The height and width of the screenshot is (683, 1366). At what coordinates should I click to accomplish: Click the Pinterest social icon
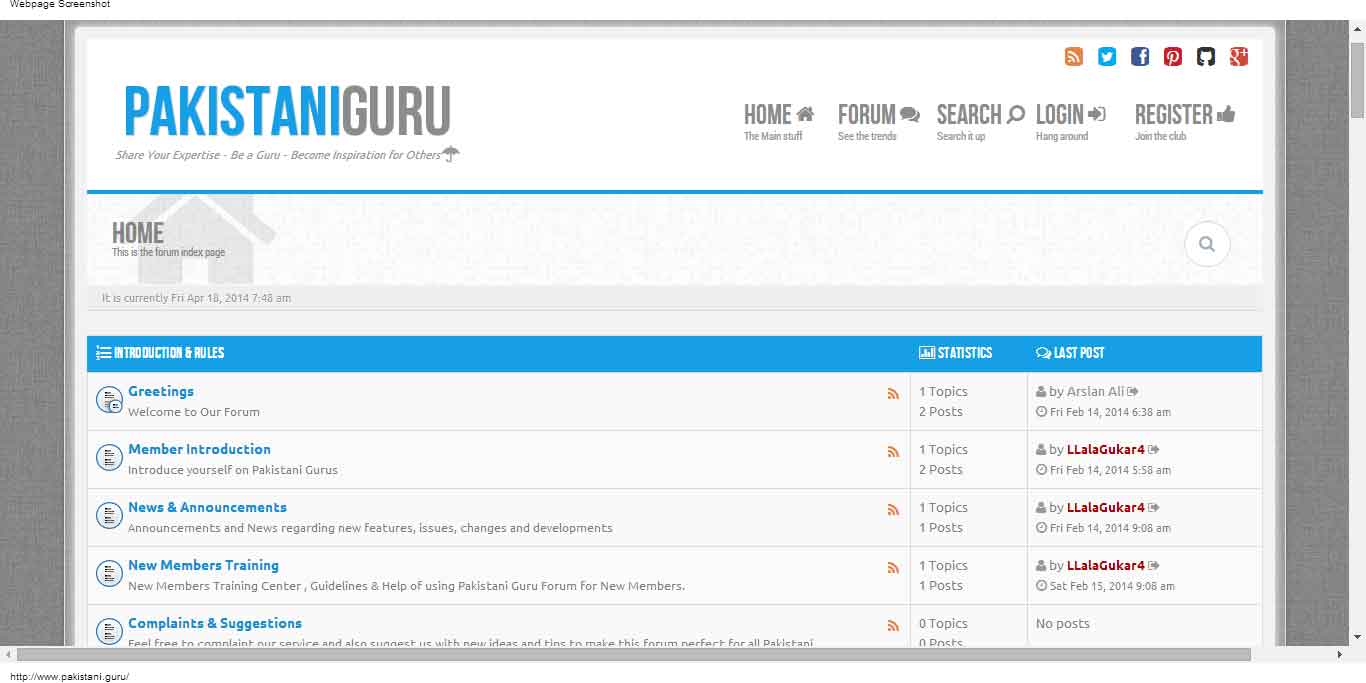click(x=1173, y=56)
